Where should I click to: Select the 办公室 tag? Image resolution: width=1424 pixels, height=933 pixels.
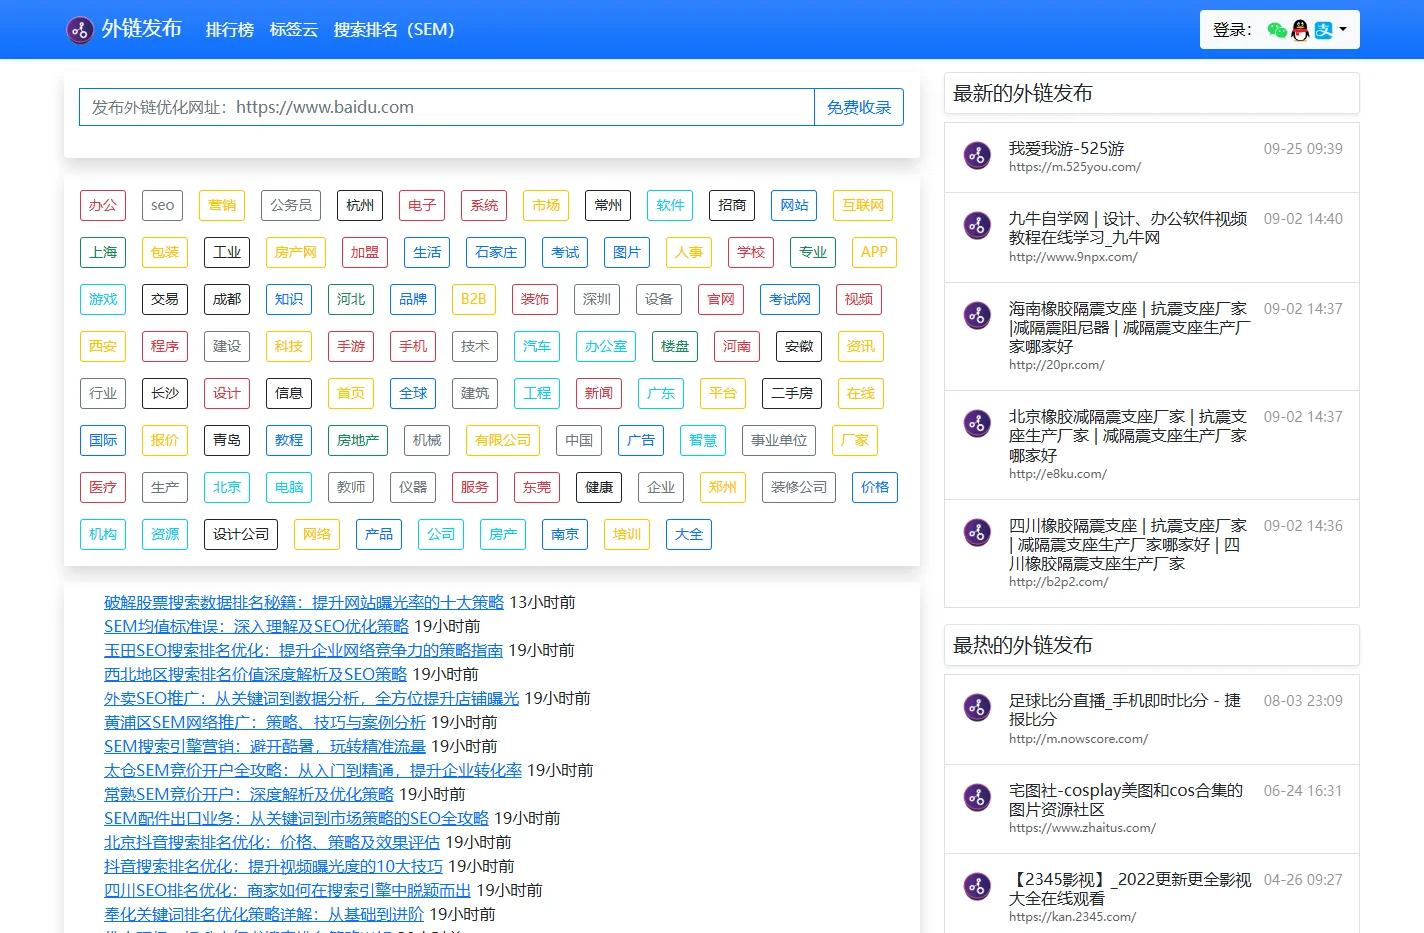[x=606, y=346]
